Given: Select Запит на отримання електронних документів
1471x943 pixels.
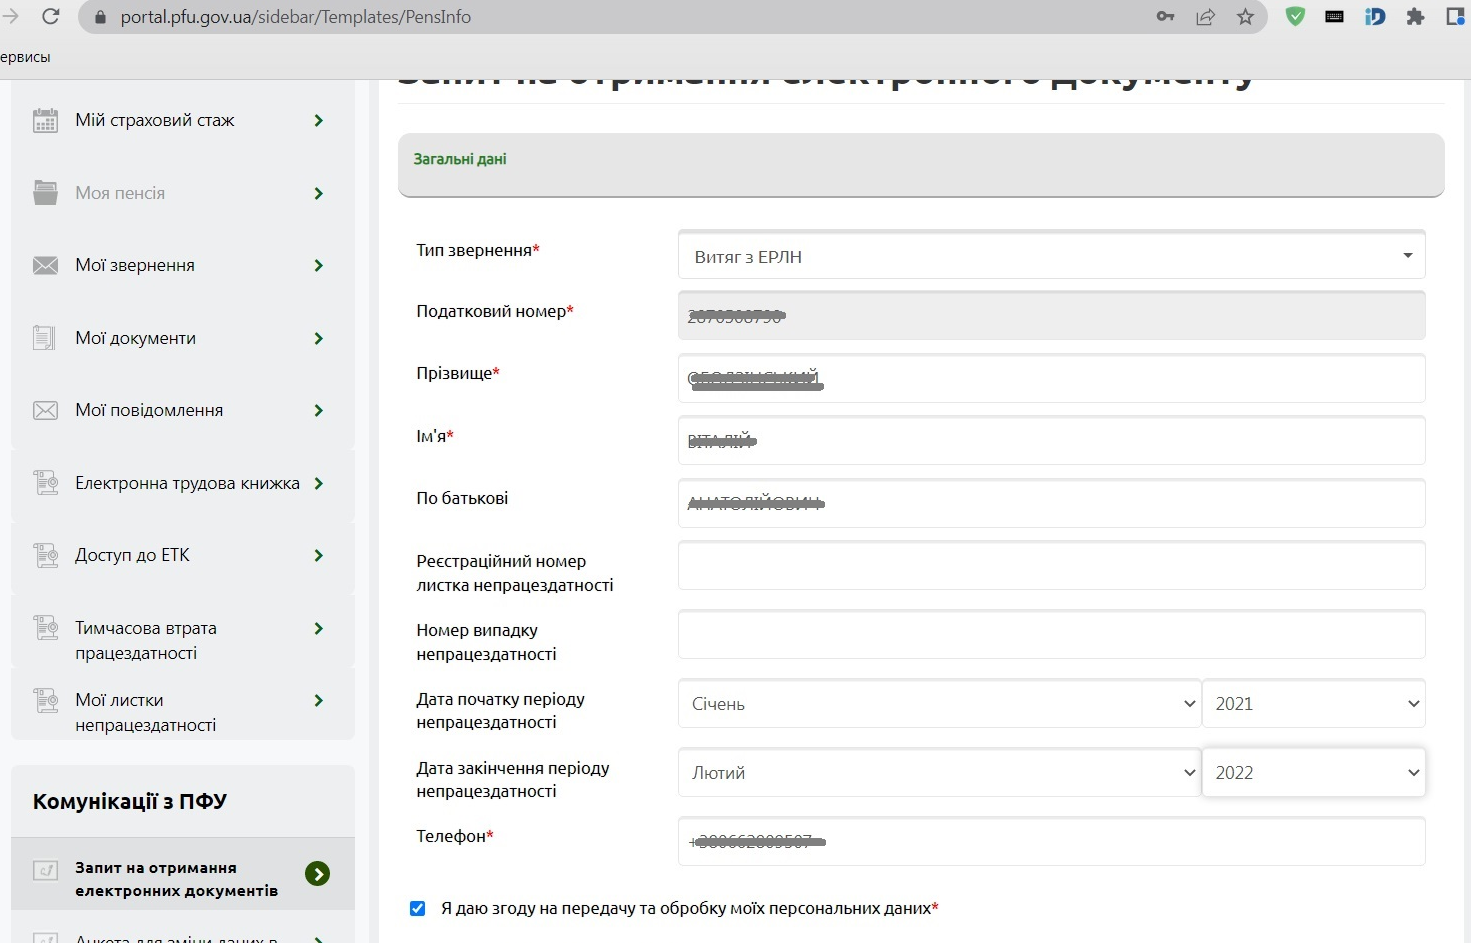Looking at the screenshot, I should pos(176,879).
